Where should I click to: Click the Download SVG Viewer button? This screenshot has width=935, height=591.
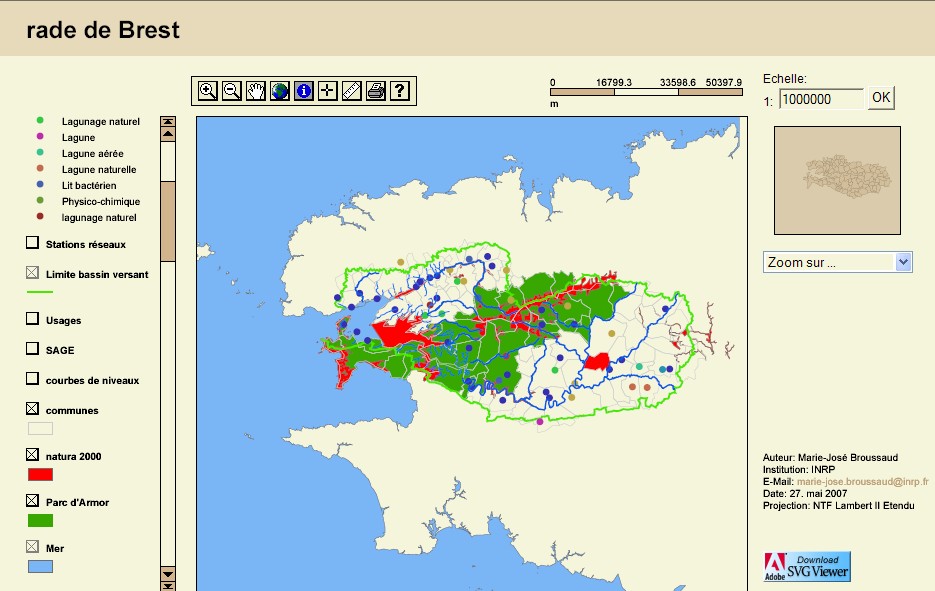[807, 567]
